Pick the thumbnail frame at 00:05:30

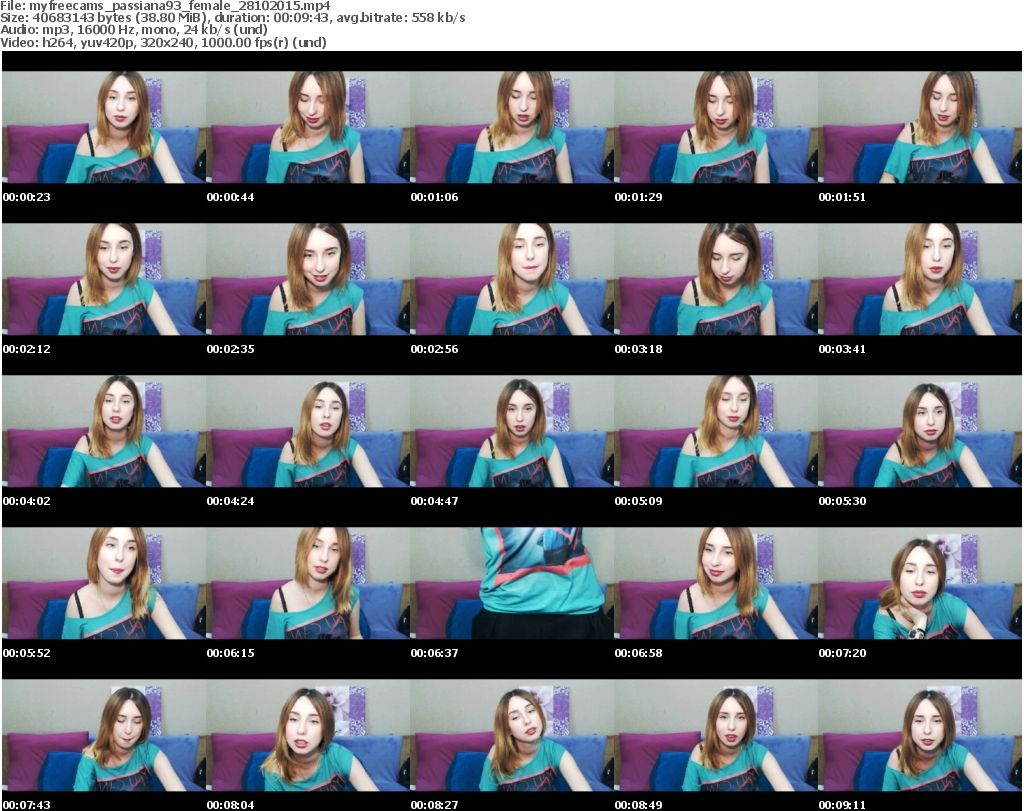click(920, 432)
